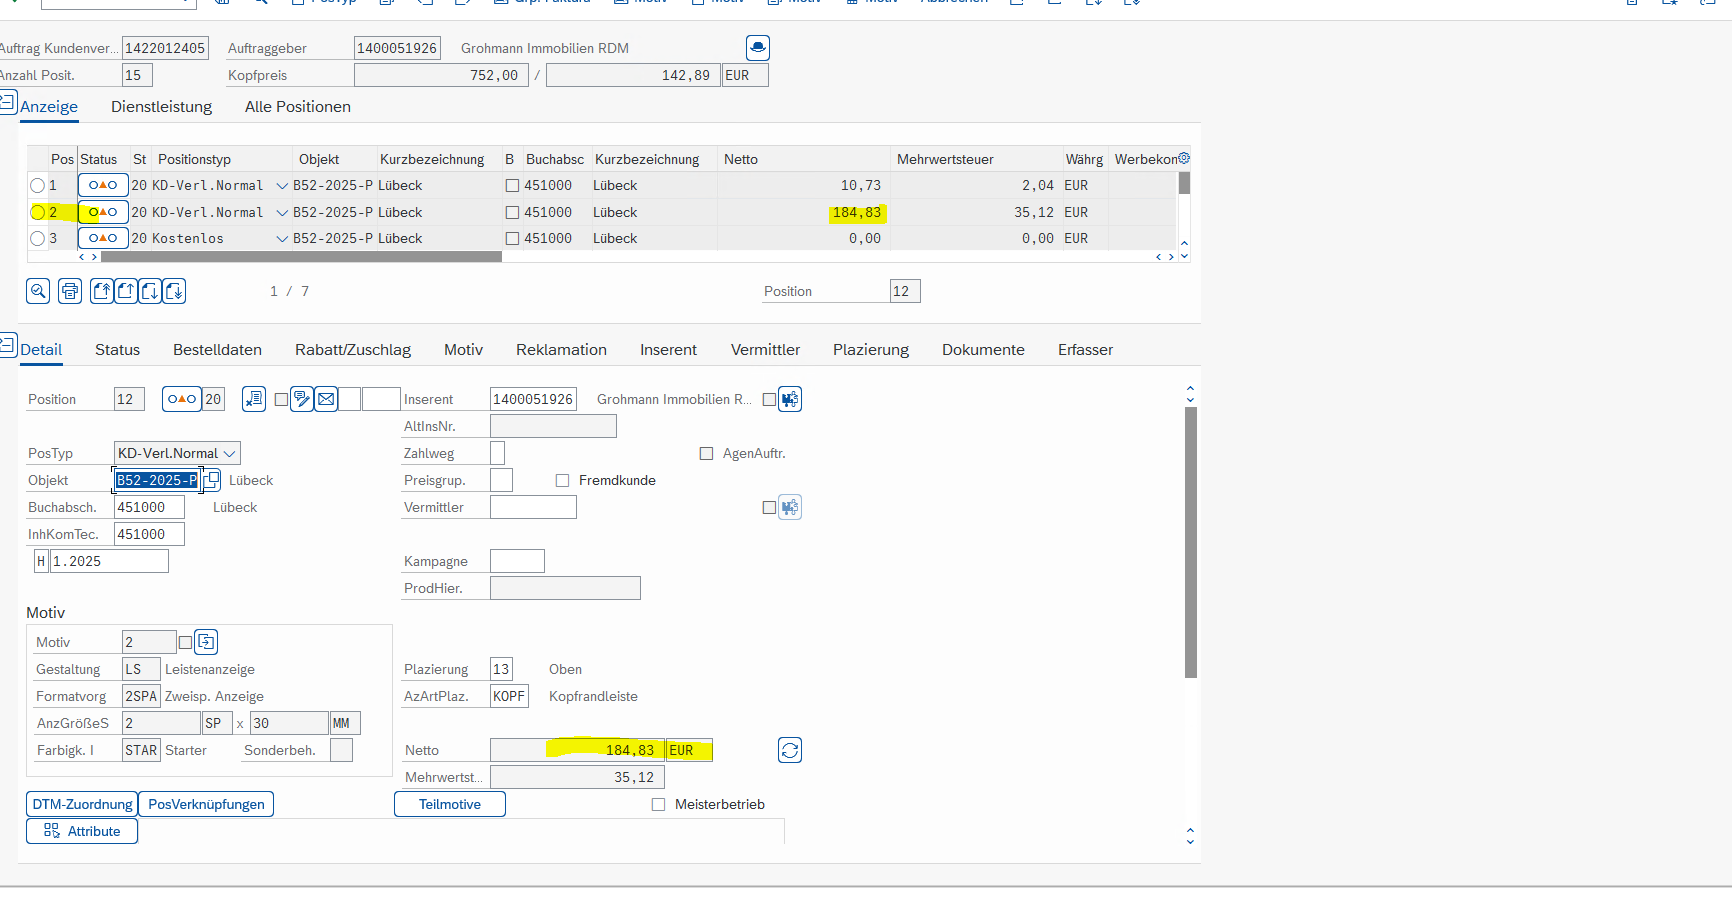Open the Erfasser tab
Viewport: 1732px width, 907px height.
tap(1085, 349)
